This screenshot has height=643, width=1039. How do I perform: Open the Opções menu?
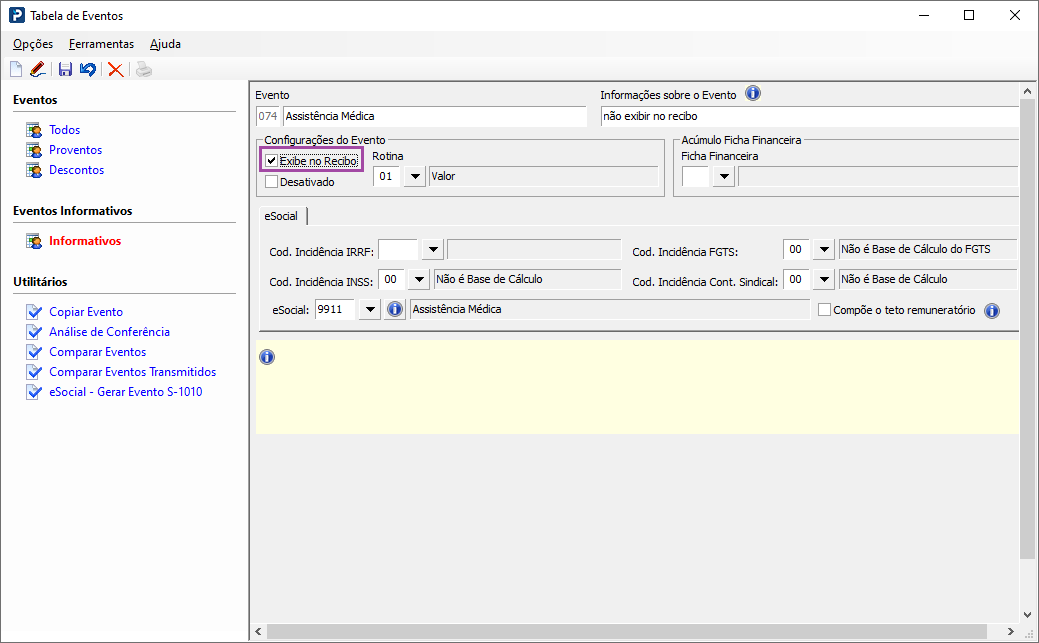point(33,44)
